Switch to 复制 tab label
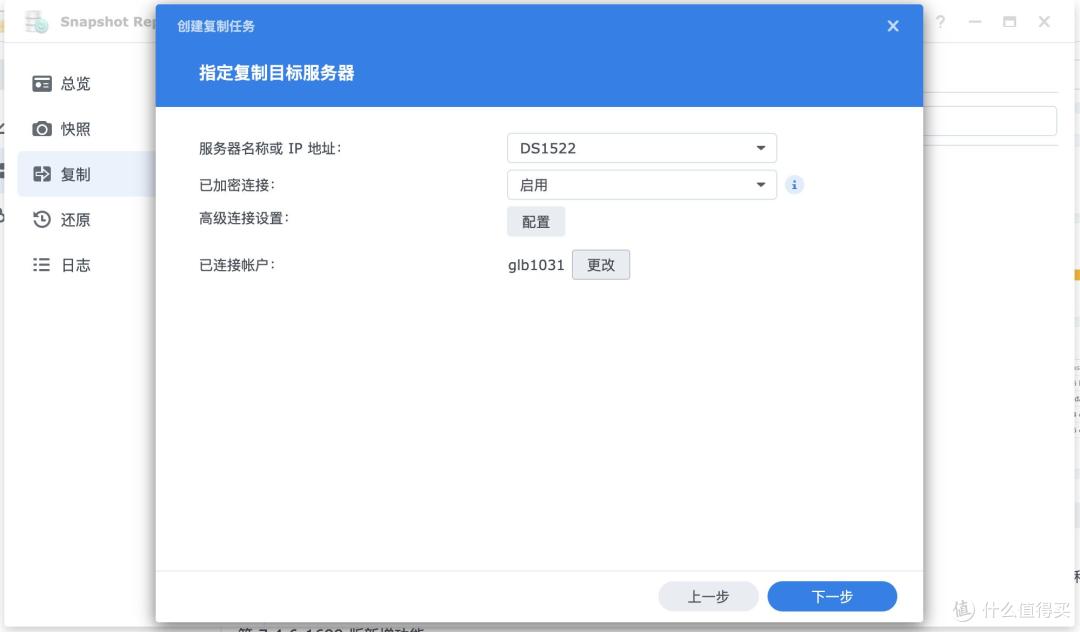The image size is (1080, 632). pyautogui.click(x=76, y=175)
